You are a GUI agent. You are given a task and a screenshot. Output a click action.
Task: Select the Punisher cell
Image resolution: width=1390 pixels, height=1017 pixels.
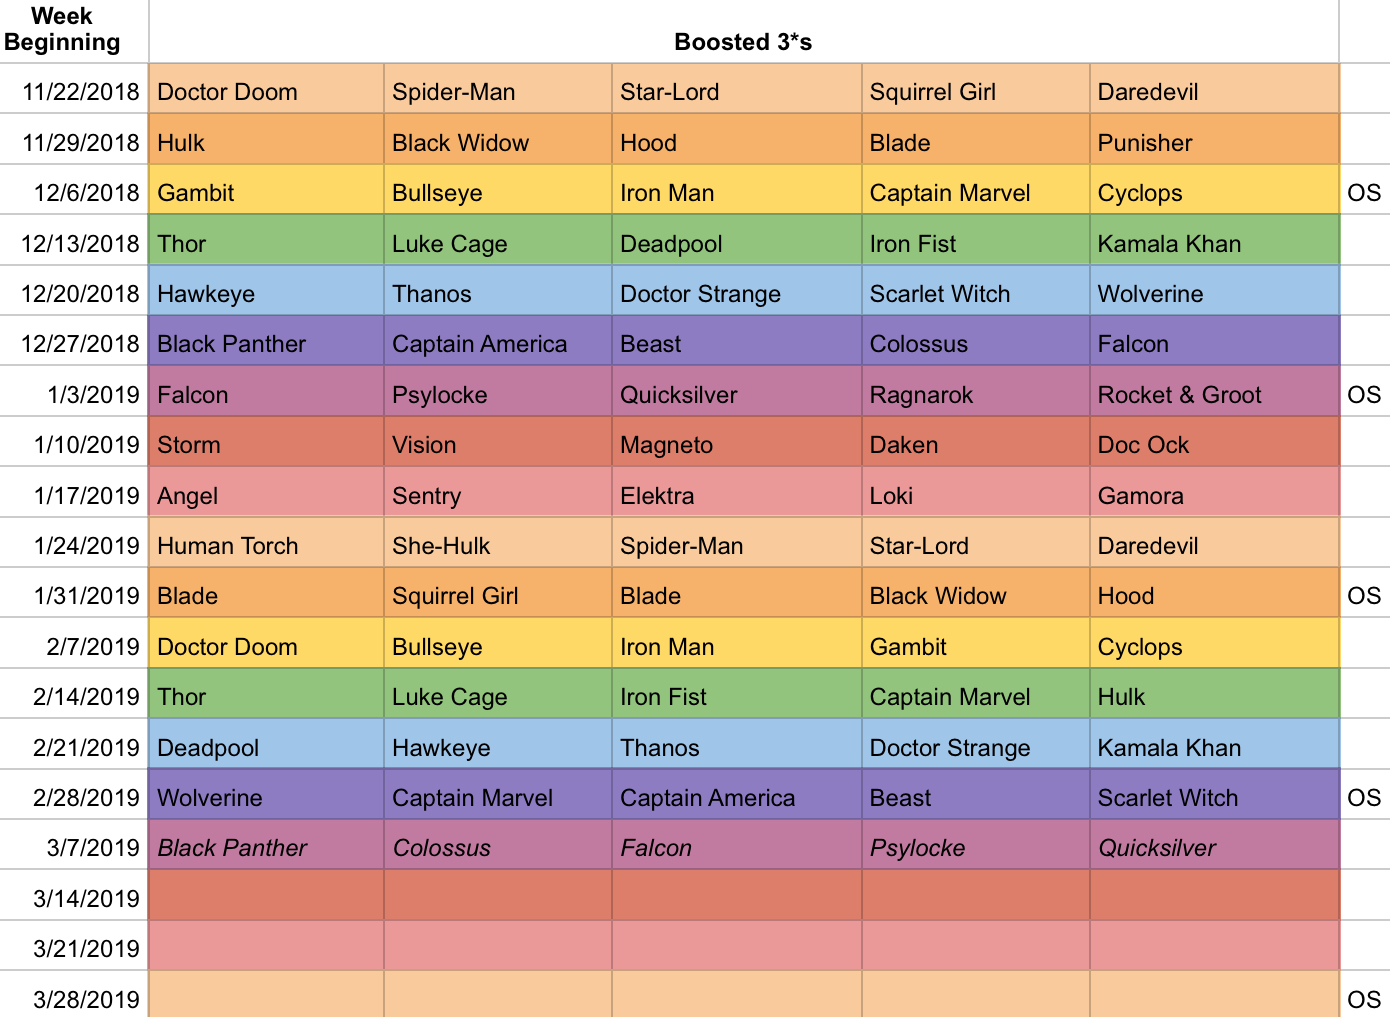coord(1214,140)
